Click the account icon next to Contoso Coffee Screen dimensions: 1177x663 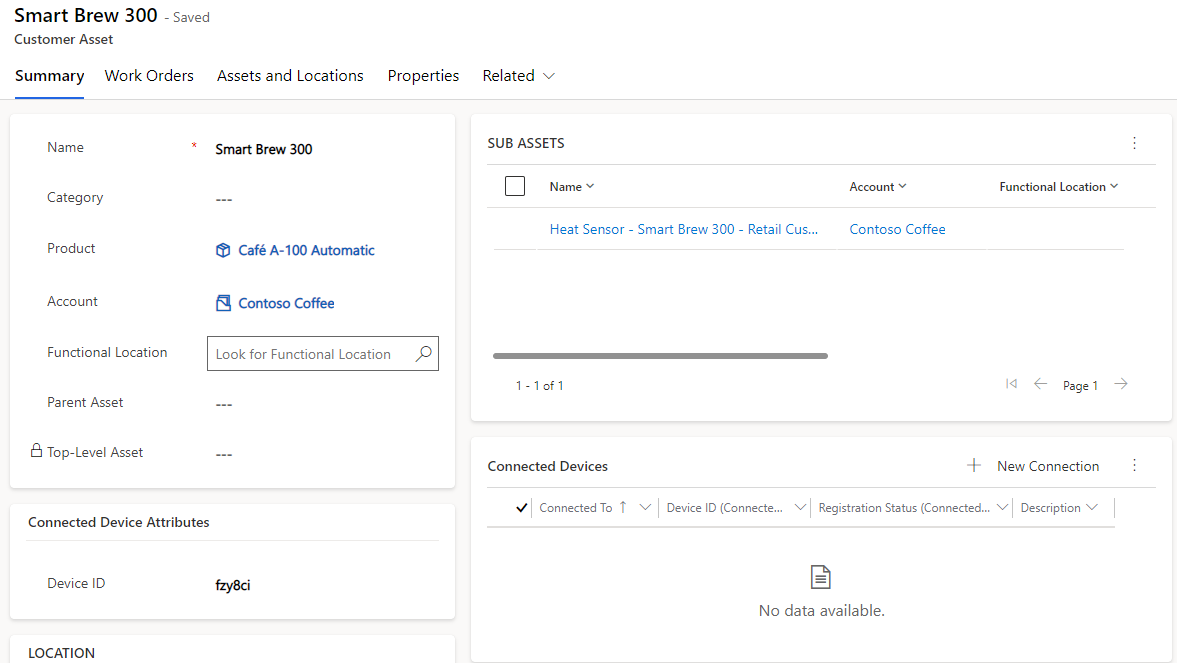pyautogui.click(x=222, y=302)
